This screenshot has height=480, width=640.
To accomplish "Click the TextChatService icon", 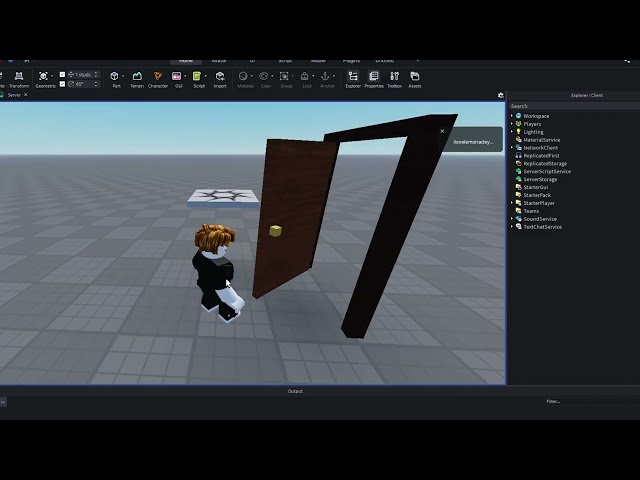I will pyautogui.click(x=518, y=227).
